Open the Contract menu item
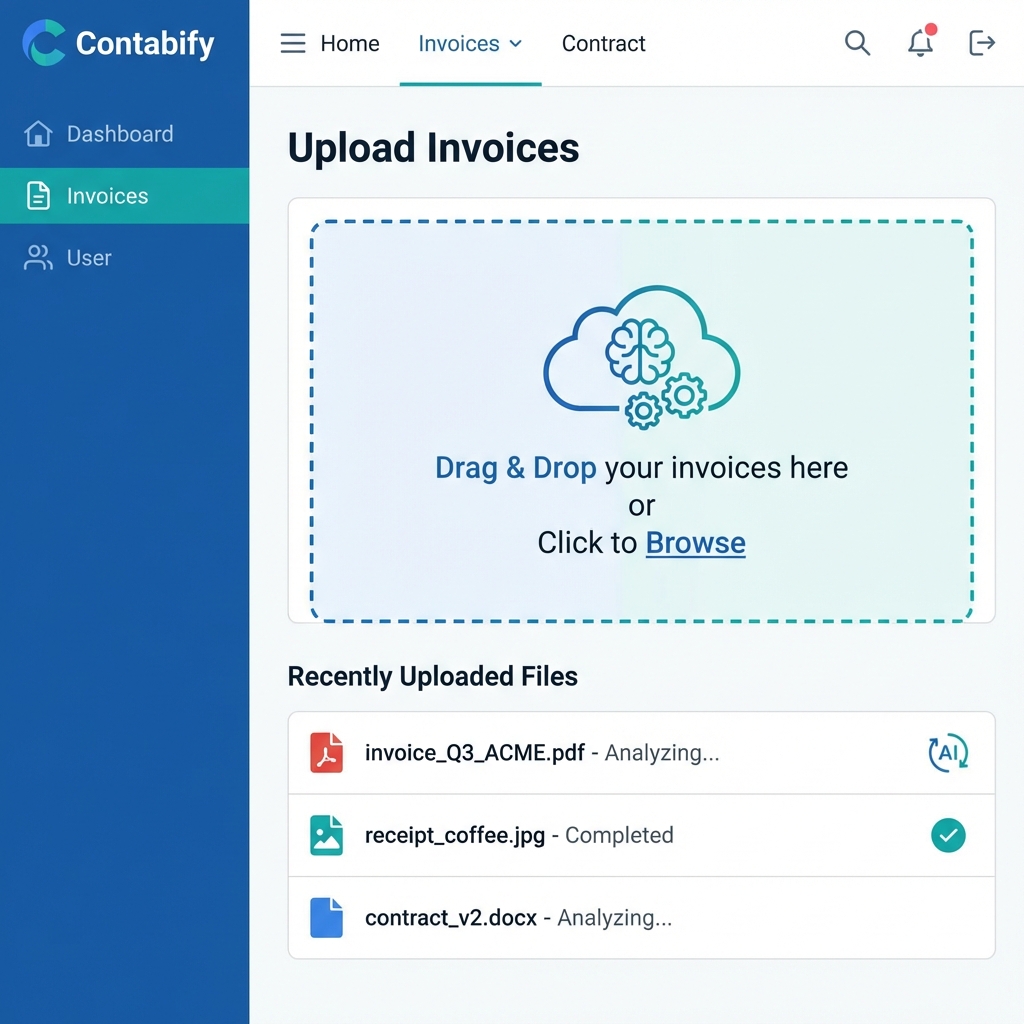 click(x=603, y=44)
